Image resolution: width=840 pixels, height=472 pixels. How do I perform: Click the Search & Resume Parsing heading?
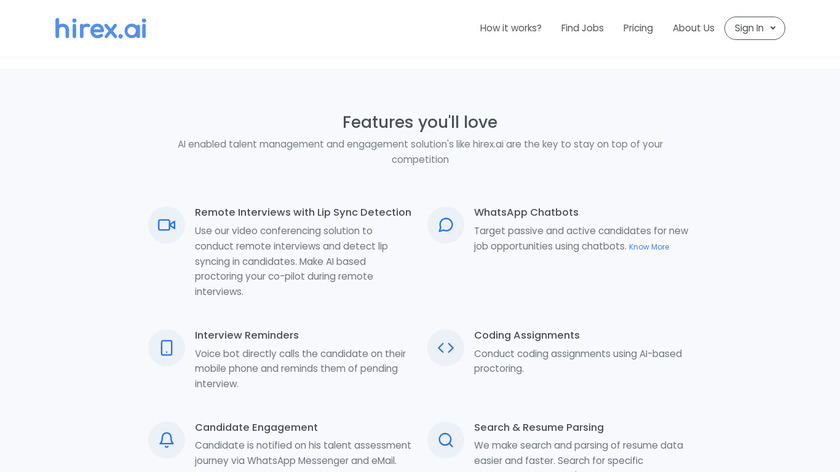tap(539, 427)
